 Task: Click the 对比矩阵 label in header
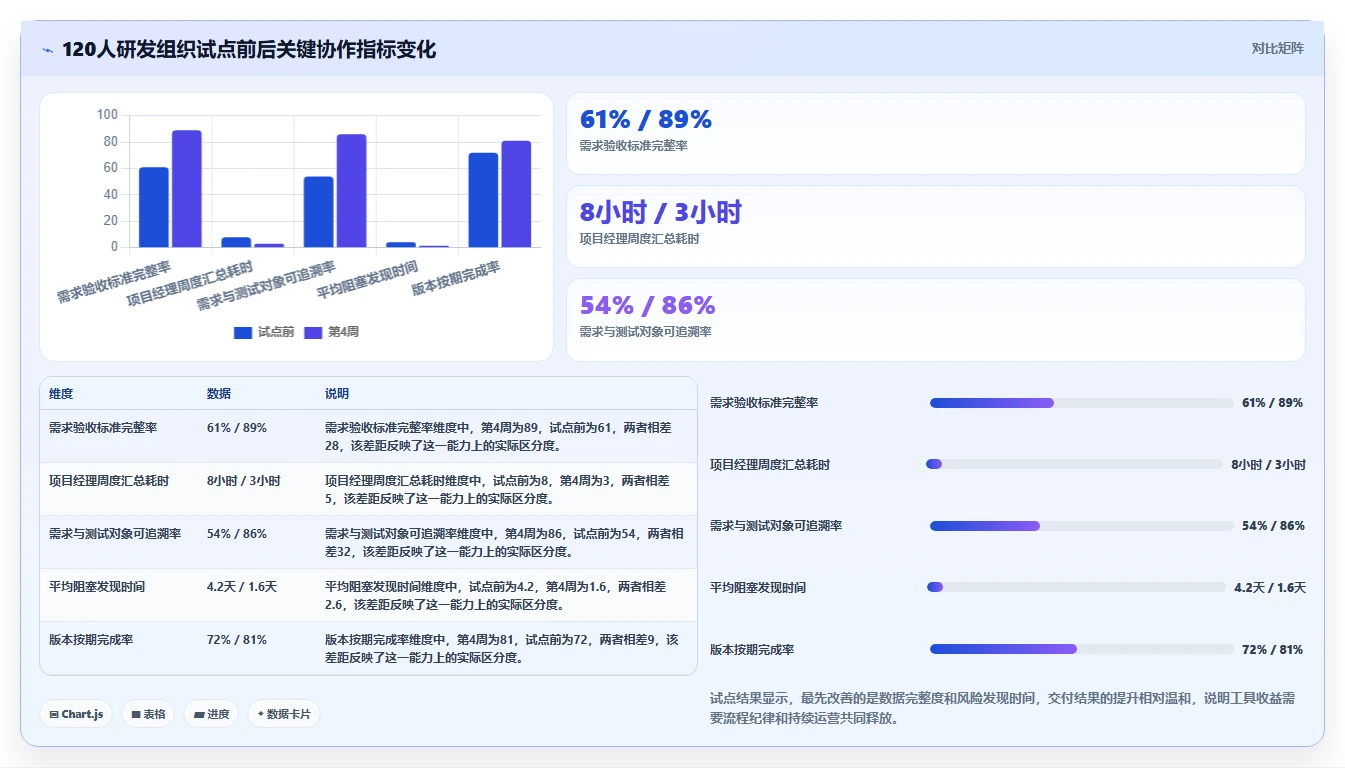(1278, 48)
